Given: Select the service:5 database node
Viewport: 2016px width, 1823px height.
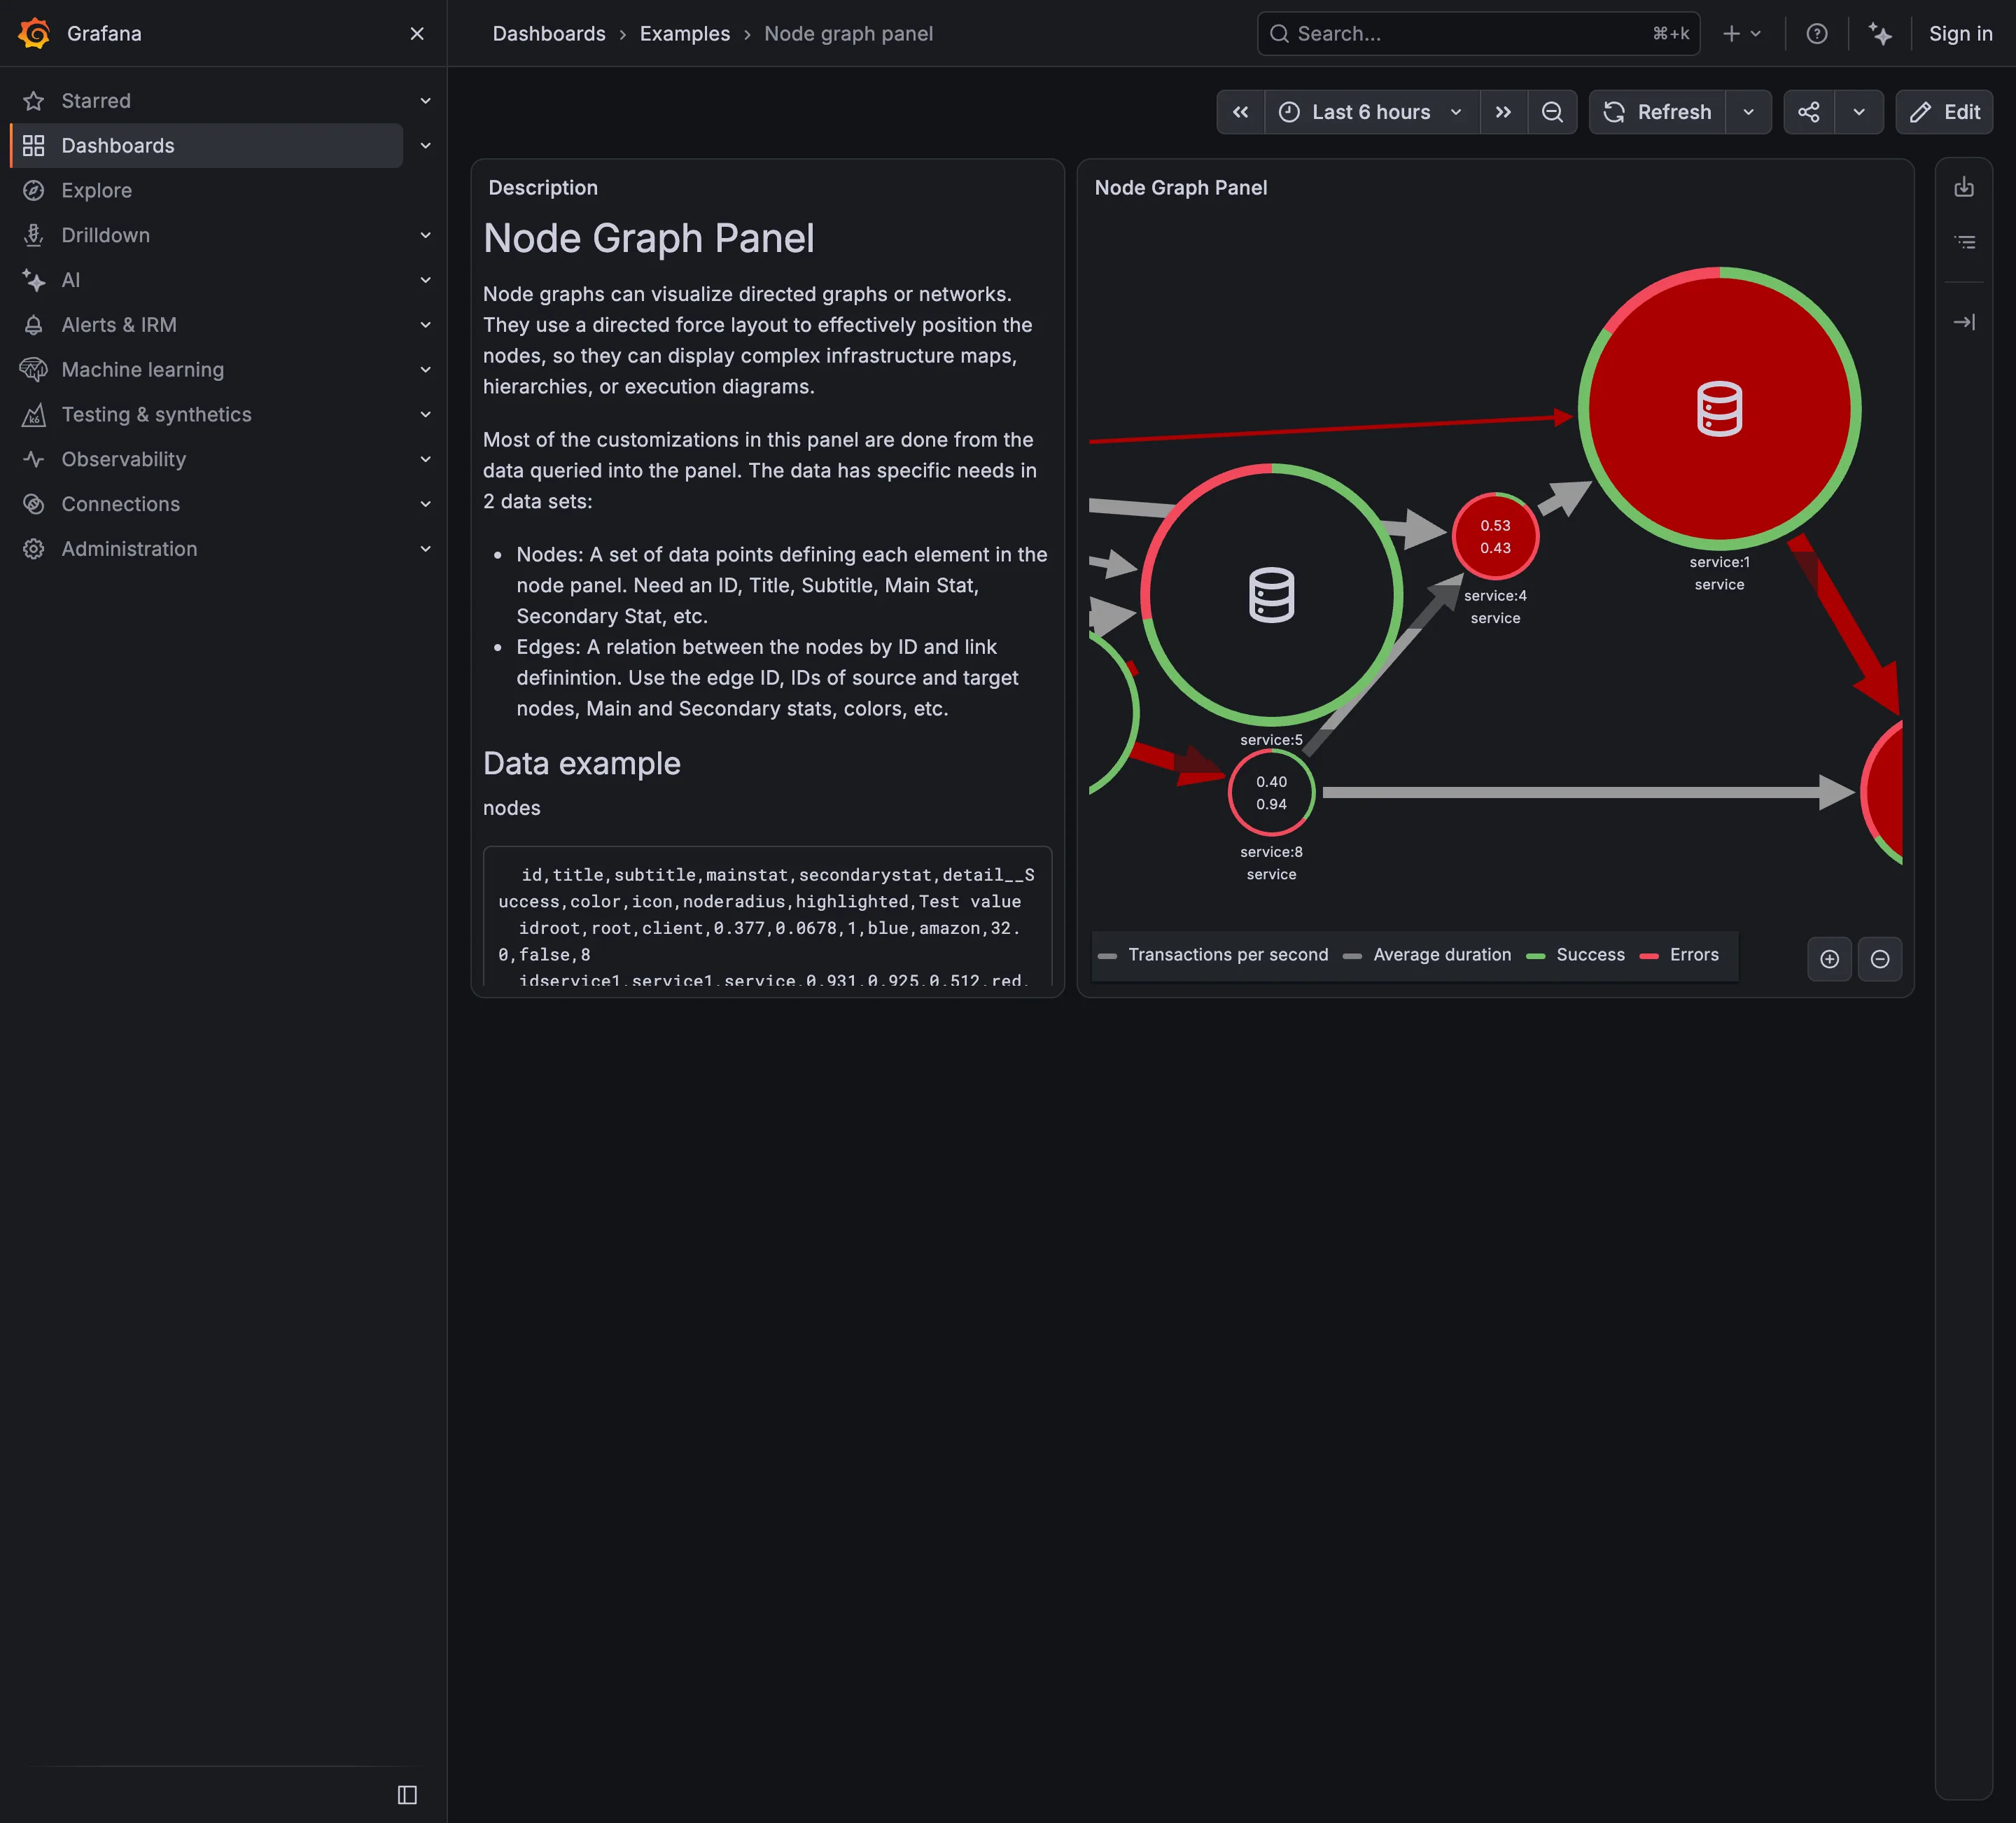Looking at the screenshot, I should pos(1271,595).
